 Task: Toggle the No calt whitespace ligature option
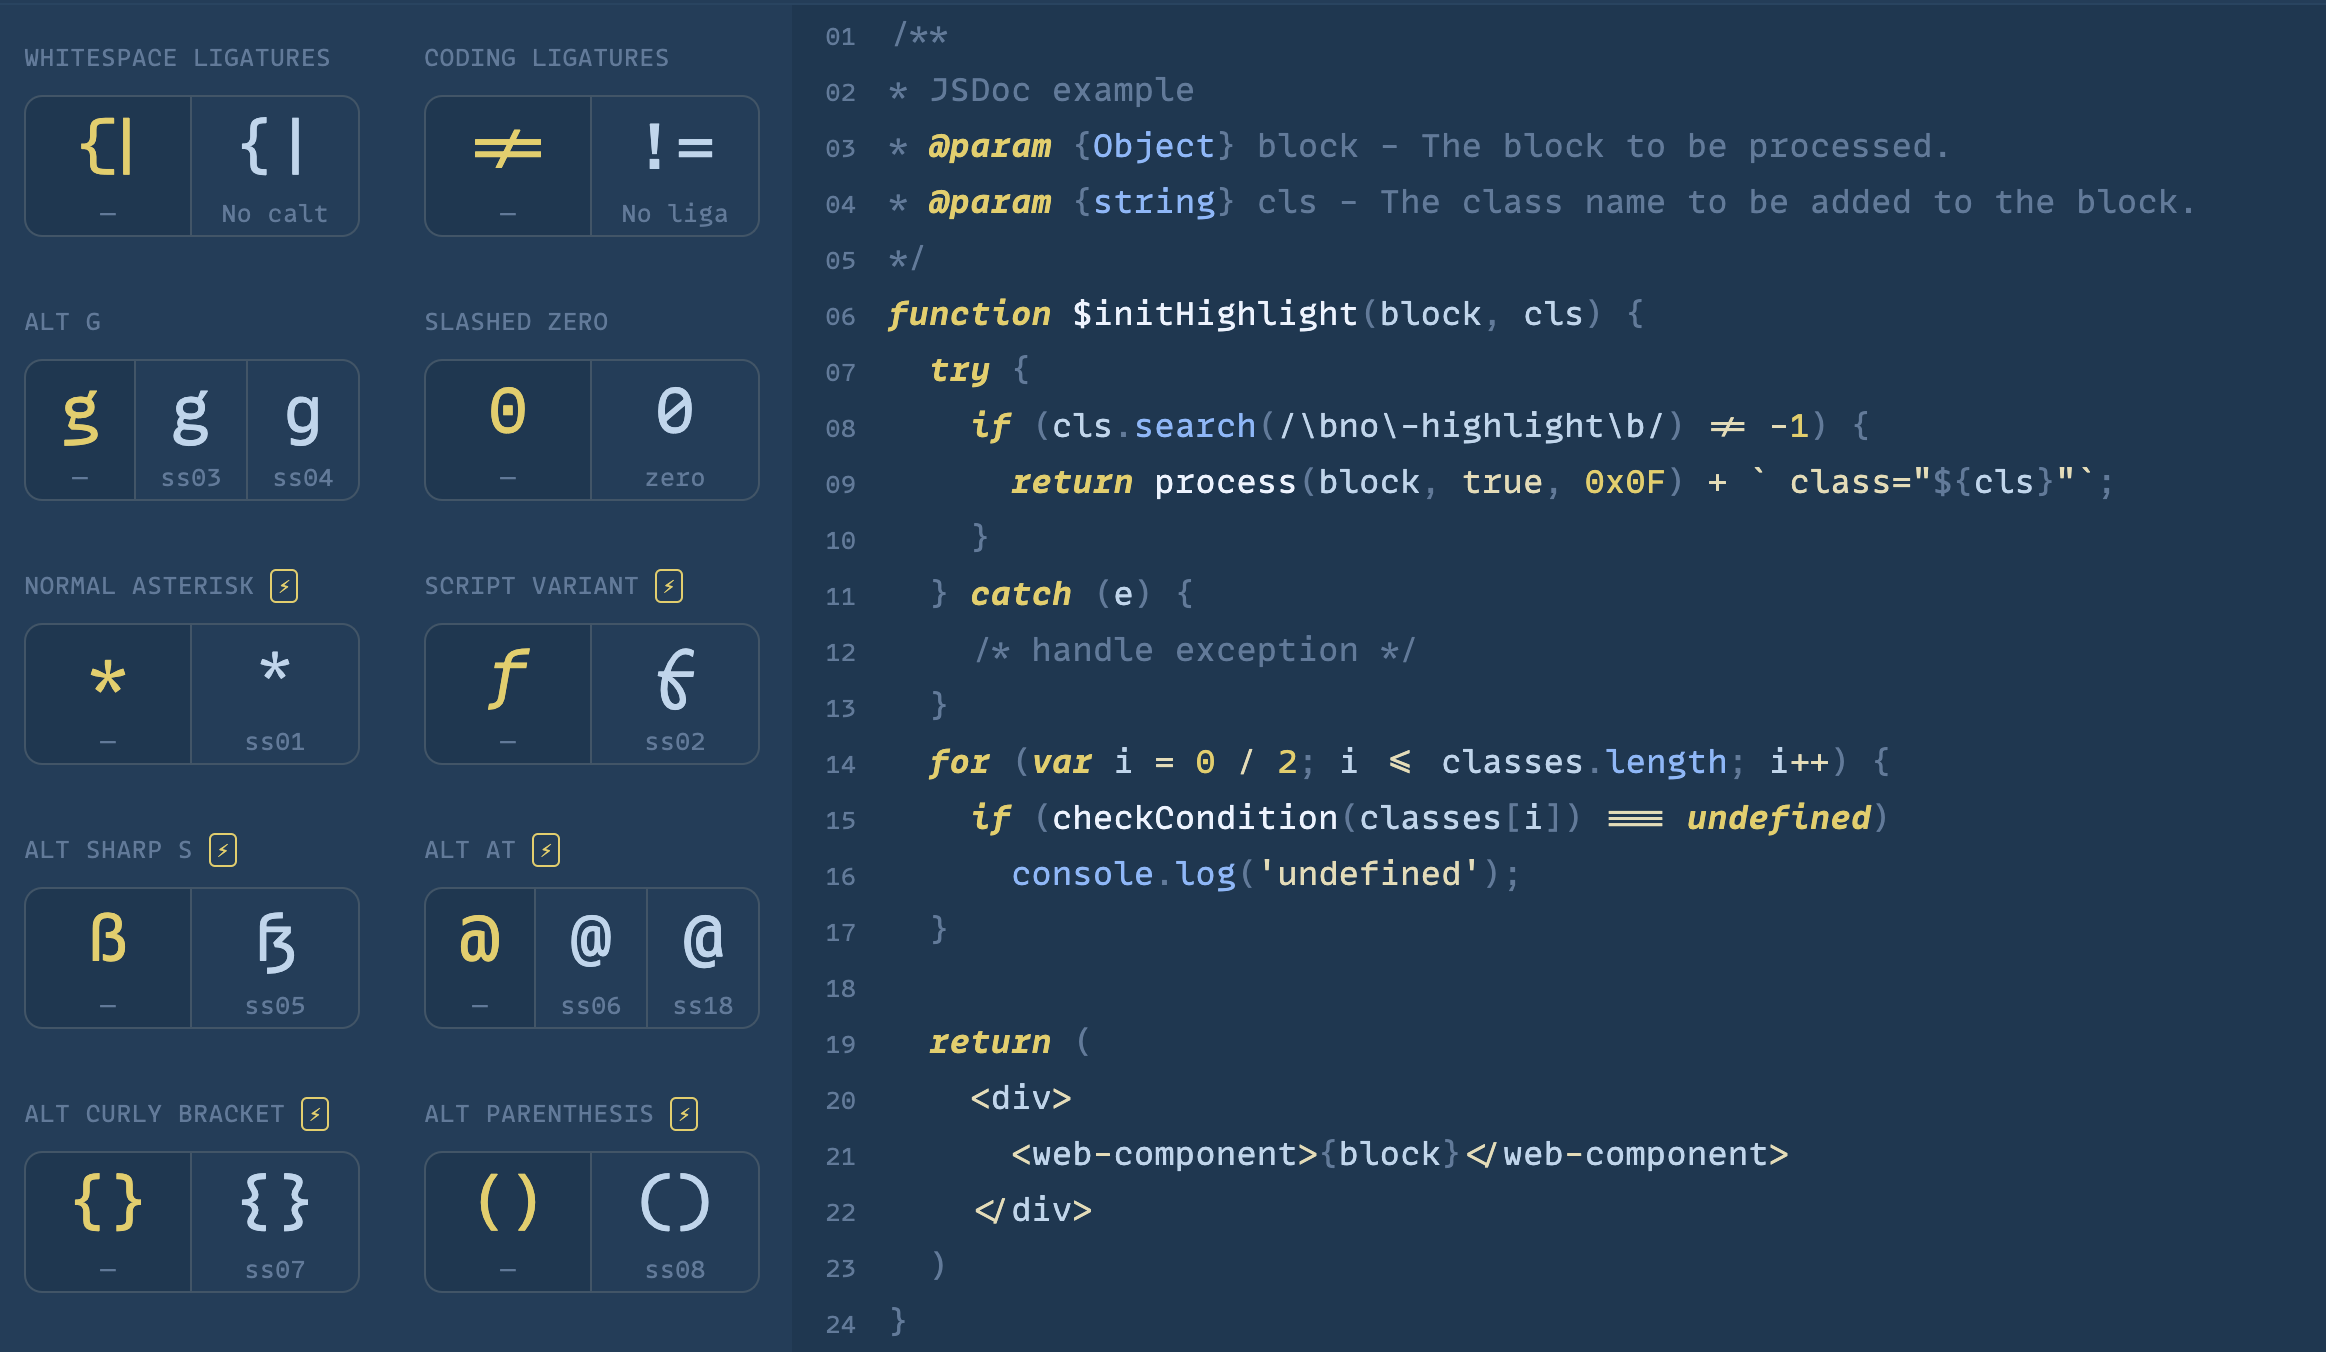tap(275, 166)
